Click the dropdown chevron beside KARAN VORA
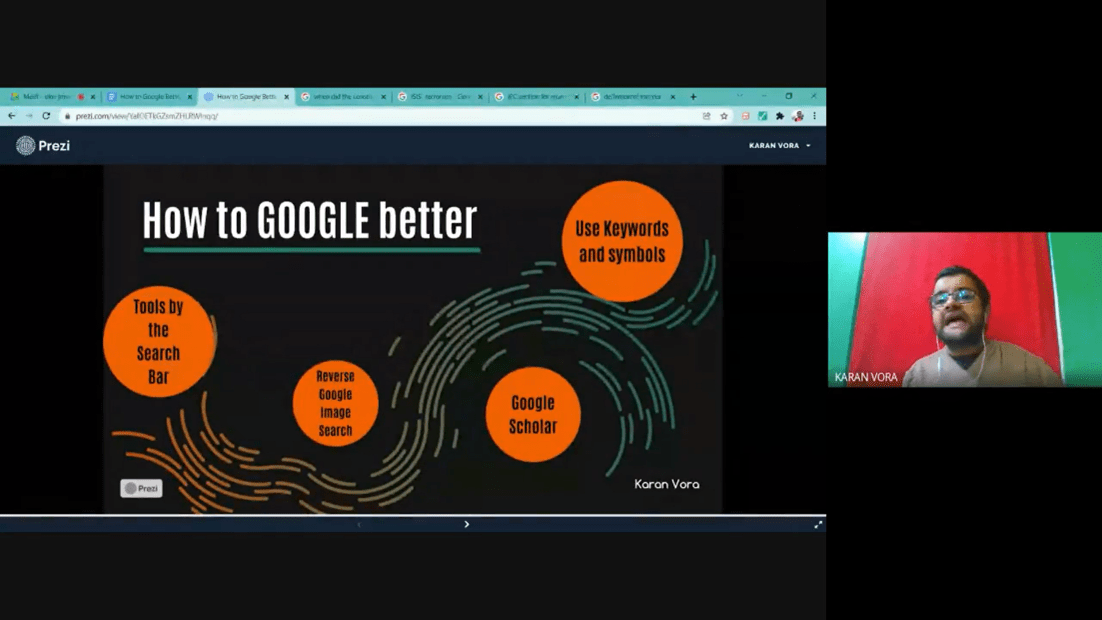Image resolution: width=1102 pixels, height=620 pixels. (x=810, y=145)
